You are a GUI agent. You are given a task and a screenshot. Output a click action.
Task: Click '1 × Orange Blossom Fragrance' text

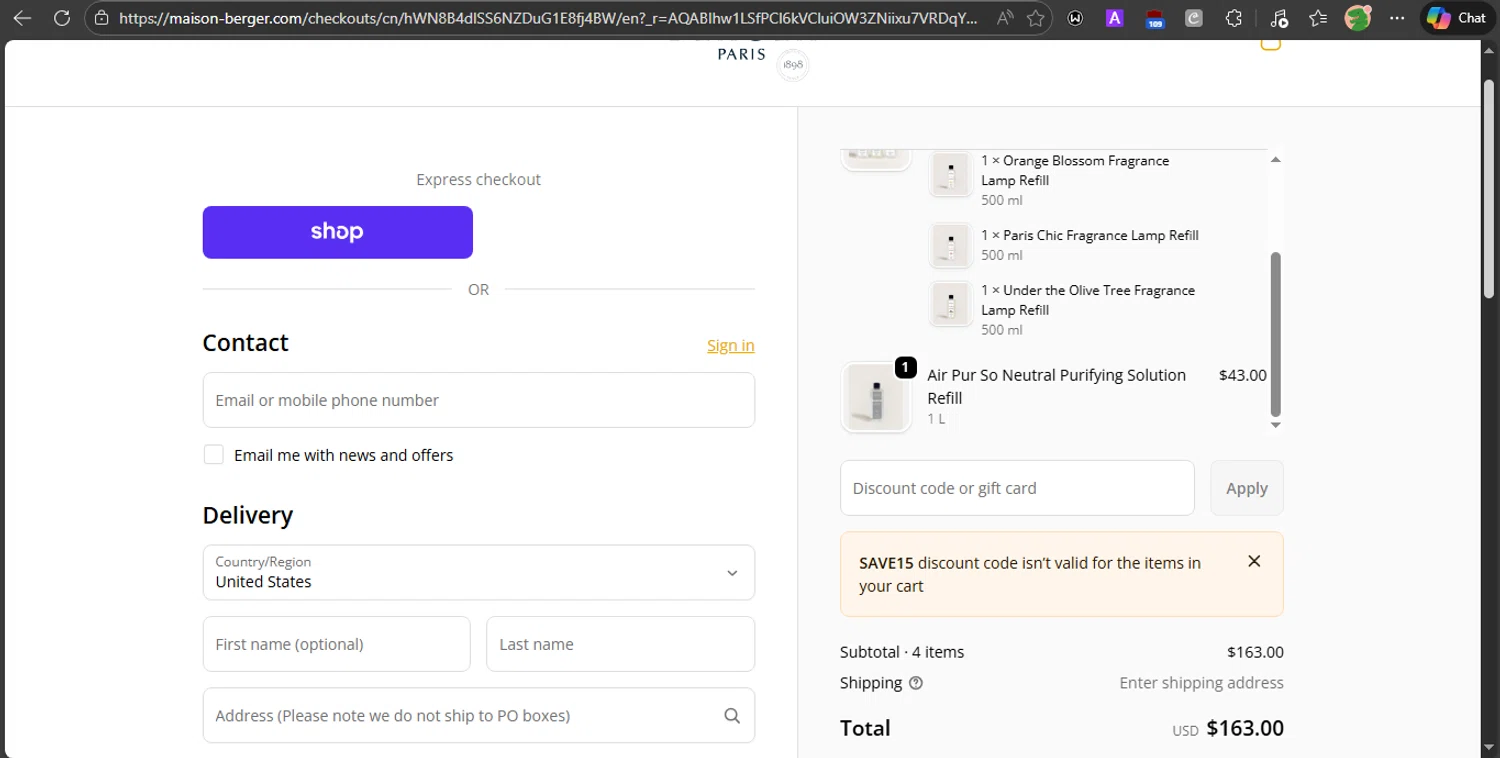tap(1075, 160)
